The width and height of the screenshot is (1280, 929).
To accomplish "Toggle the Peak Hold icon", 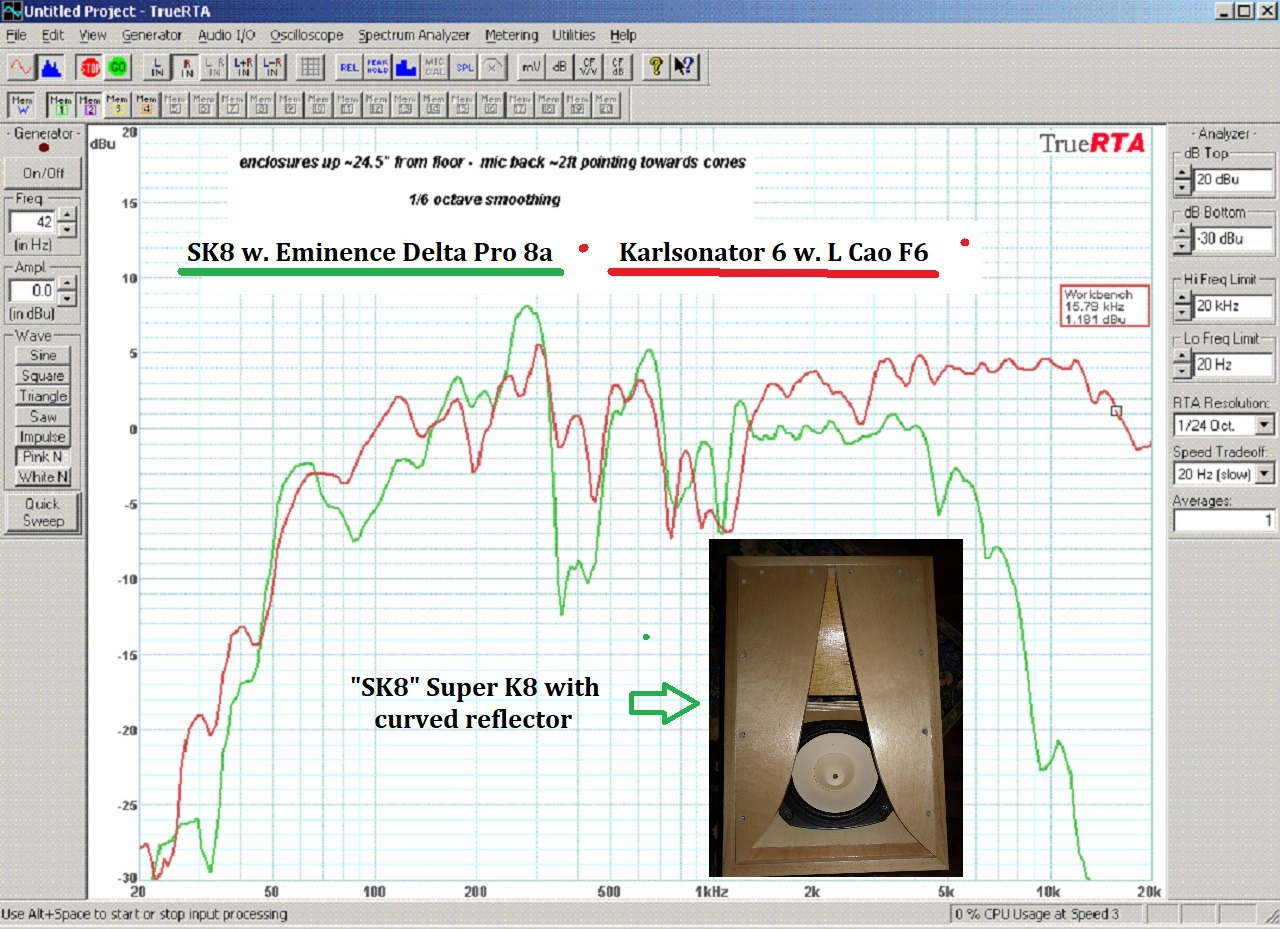I will [x=377, y=67].
